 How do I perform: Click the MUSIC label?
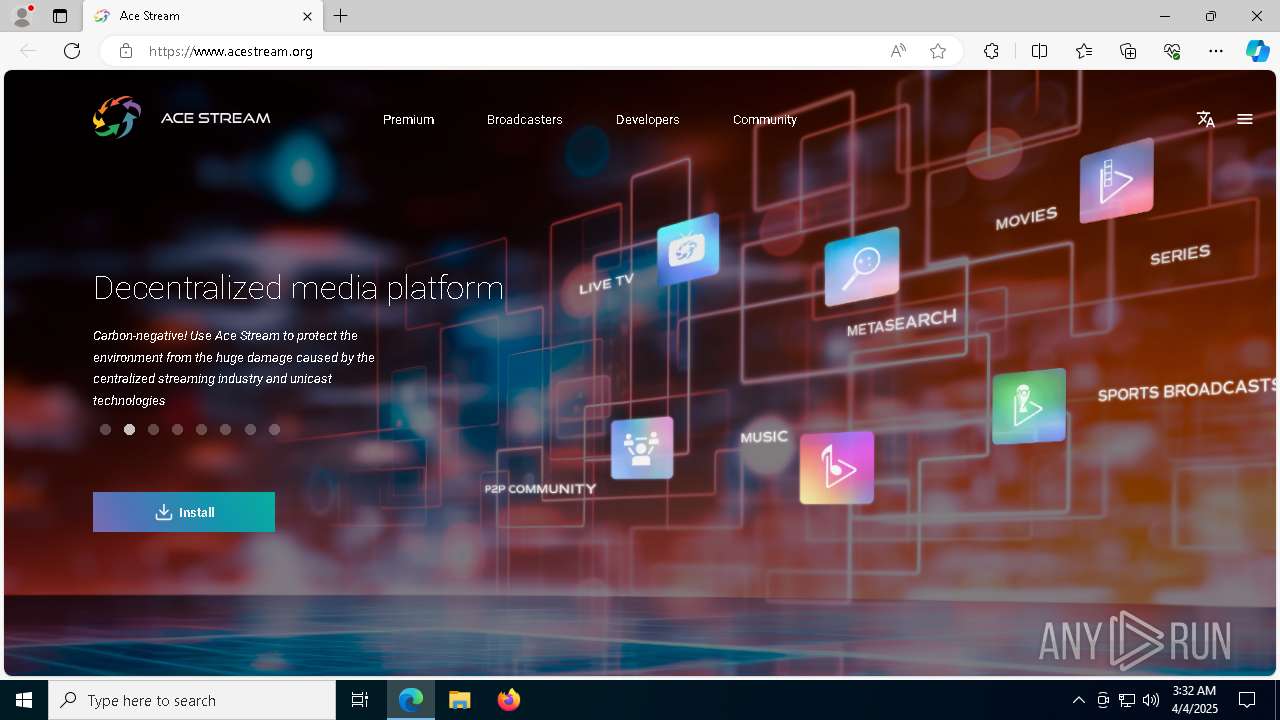pyautogui.click(x=764, y=437)
